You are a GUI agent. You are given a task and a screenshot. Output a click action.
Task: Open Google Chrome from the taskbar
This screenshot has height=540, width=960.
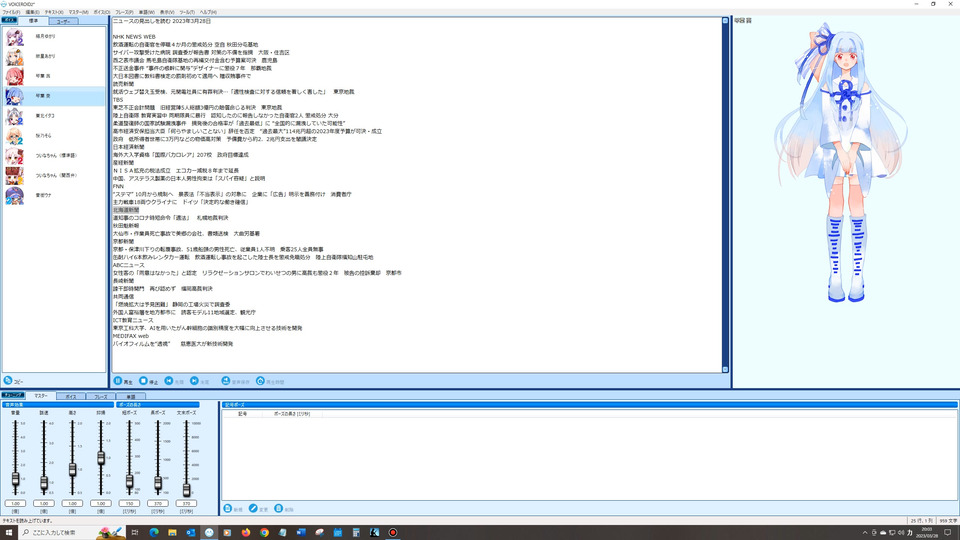(264, 532)
